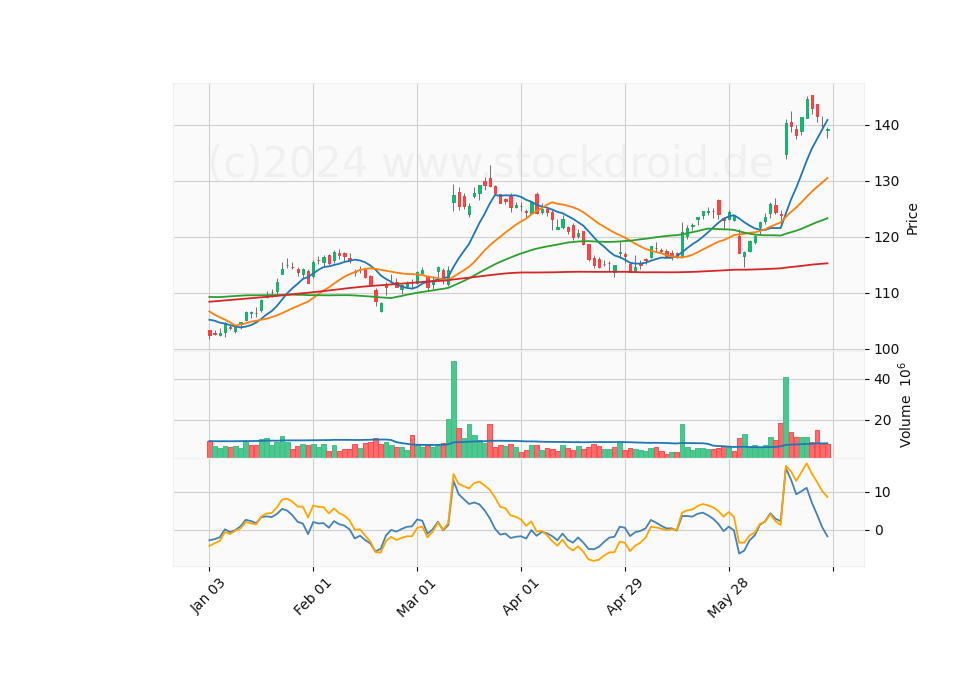Viewport: 960px width, 690px height.
Task: Click the 120 price axis tick label
Action: coord(886,238)
